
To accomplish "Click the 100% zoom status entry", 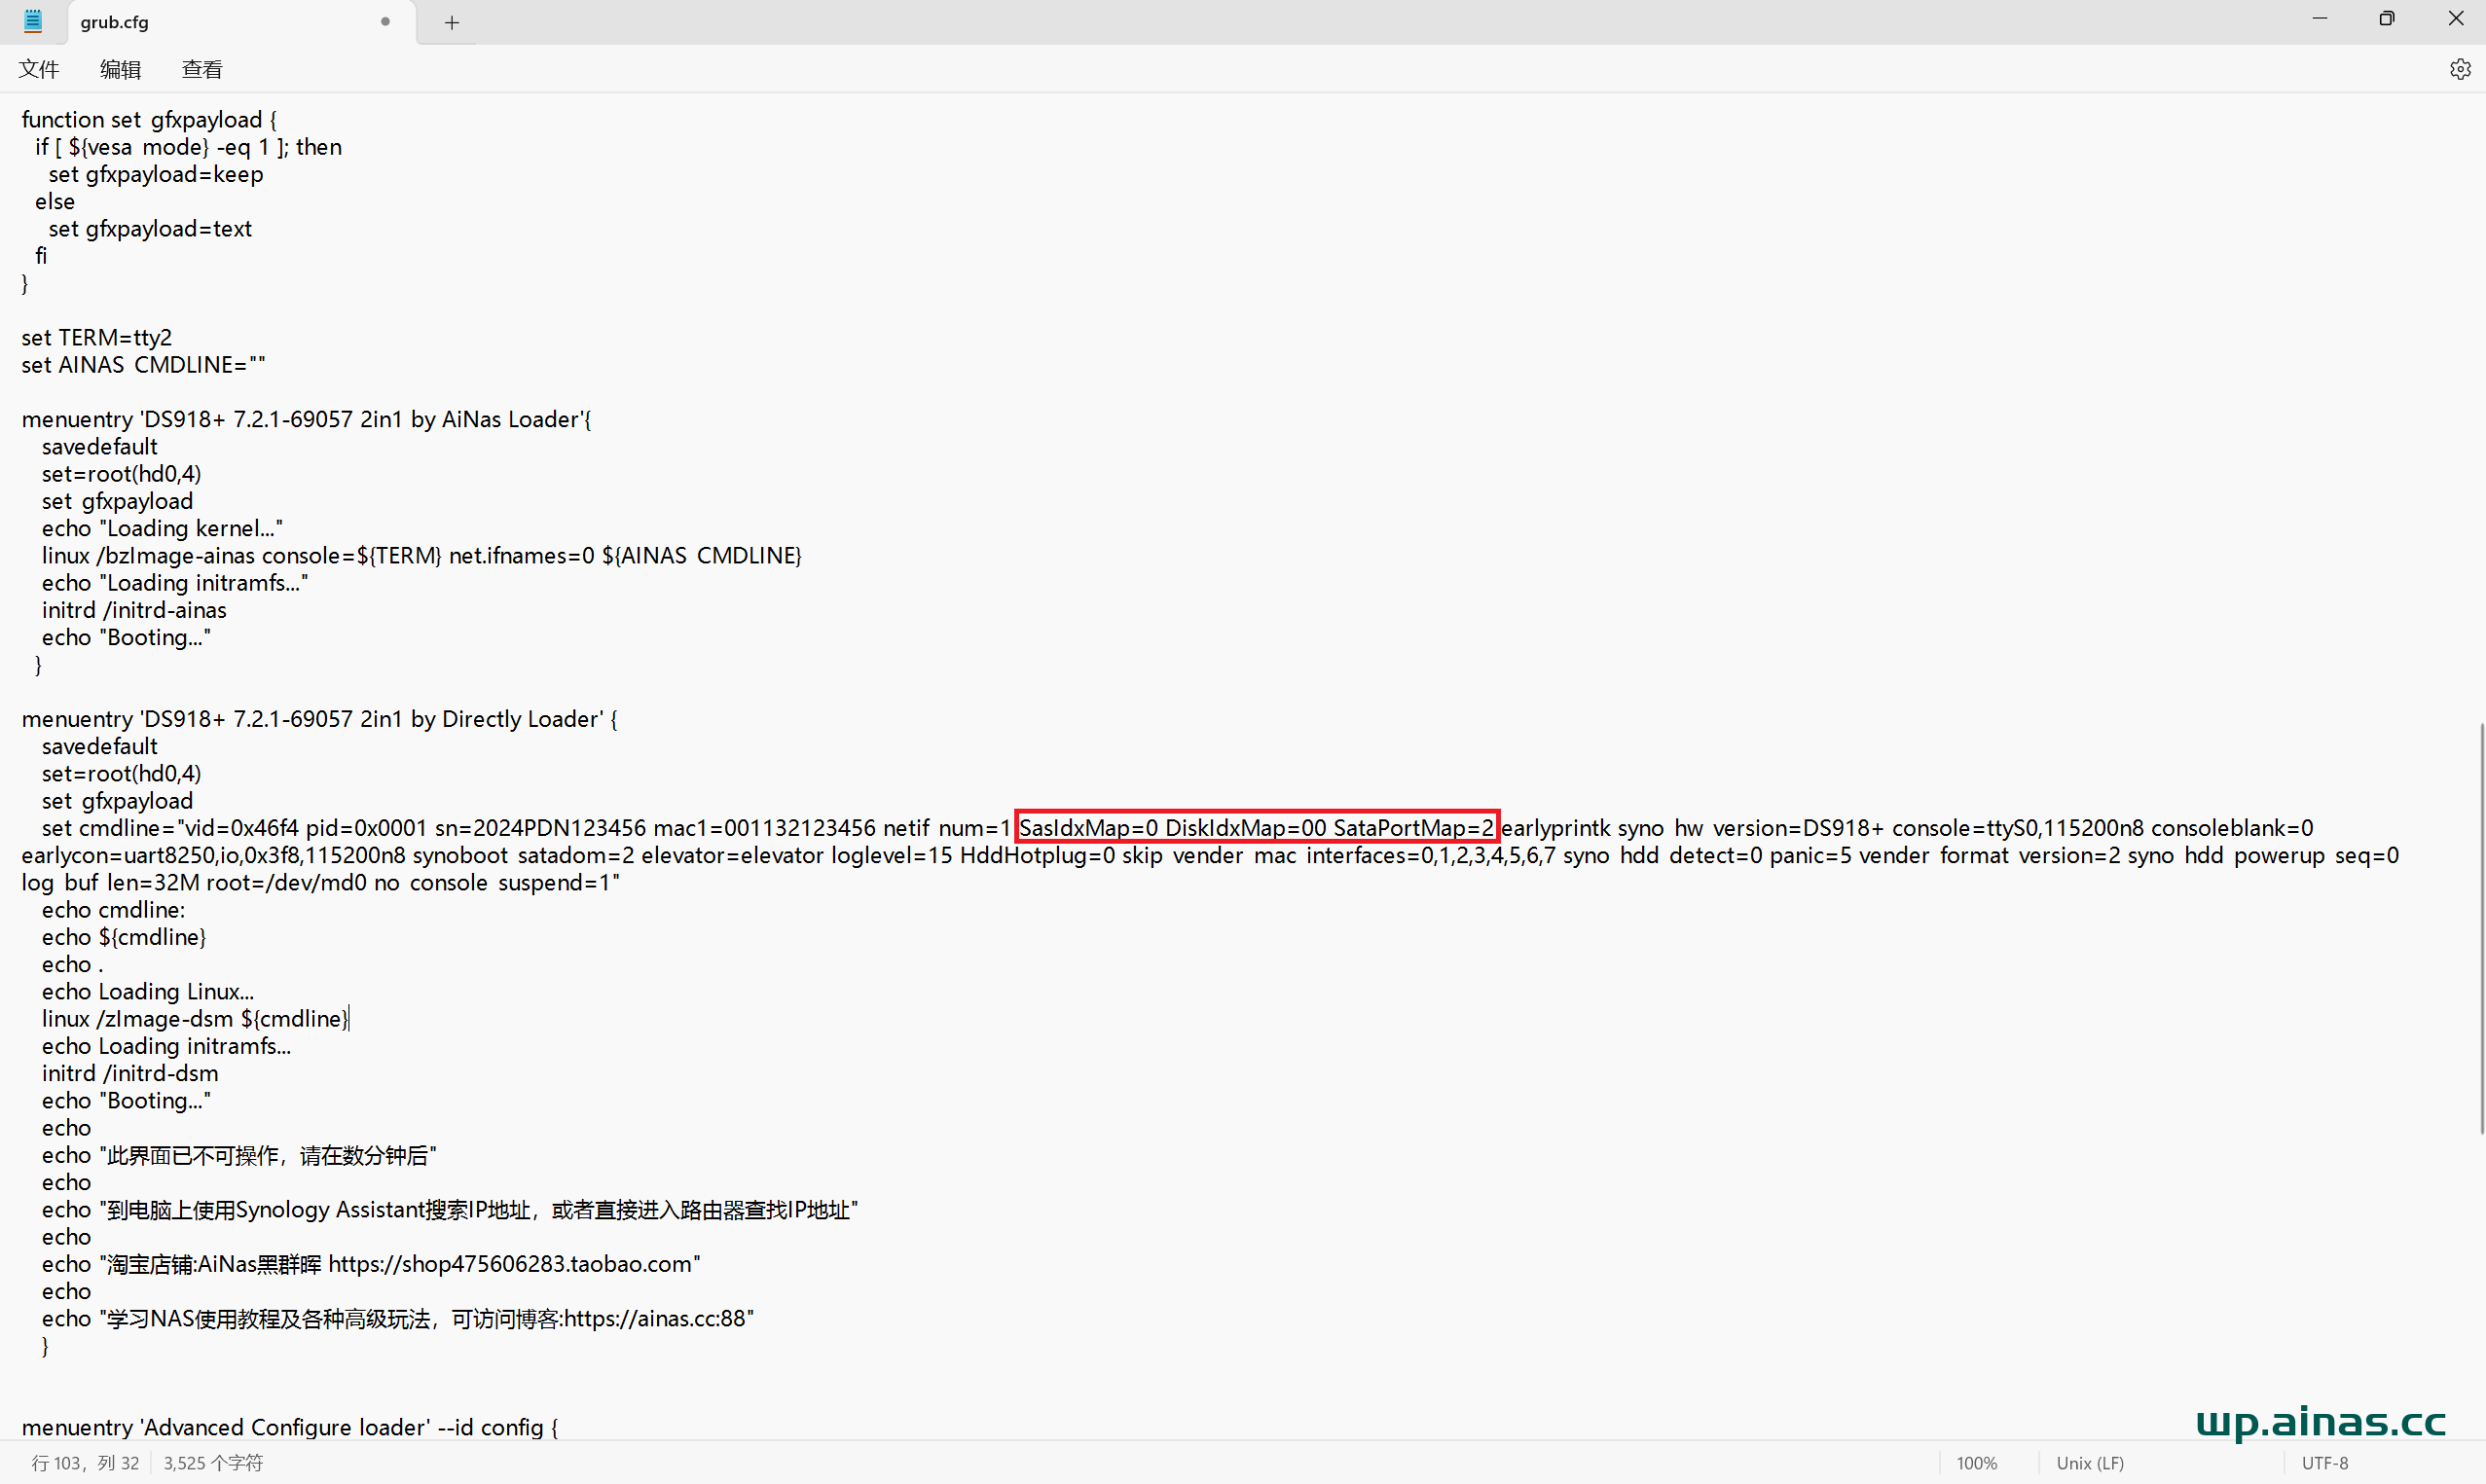I will tap(1976, 1463).
